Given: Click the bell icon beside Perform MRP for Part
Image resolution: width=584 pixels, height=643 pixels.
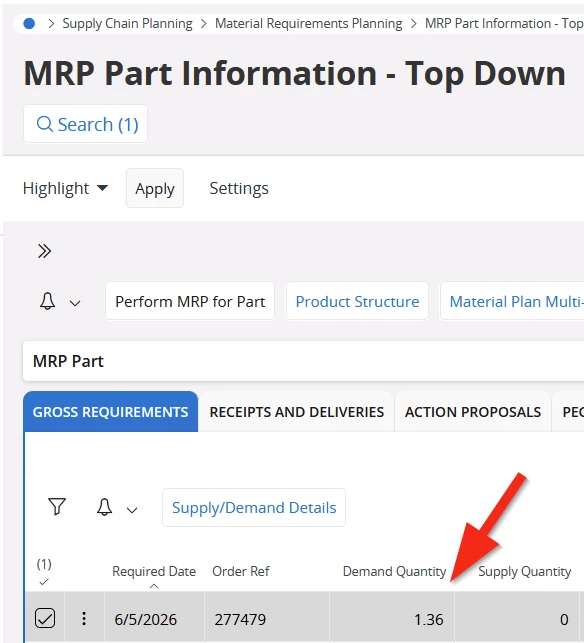Looking at the screenshot, I should (48, 301).
